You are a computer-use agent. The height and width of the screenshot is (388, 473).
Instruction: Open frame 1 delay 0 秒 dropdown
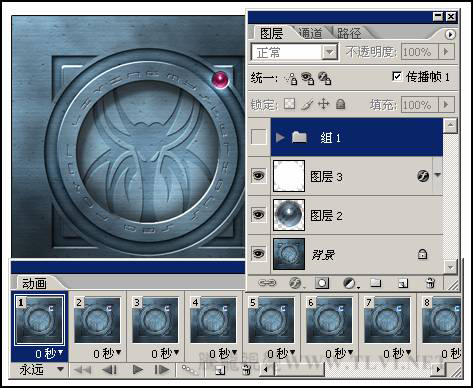coord(49,353)
